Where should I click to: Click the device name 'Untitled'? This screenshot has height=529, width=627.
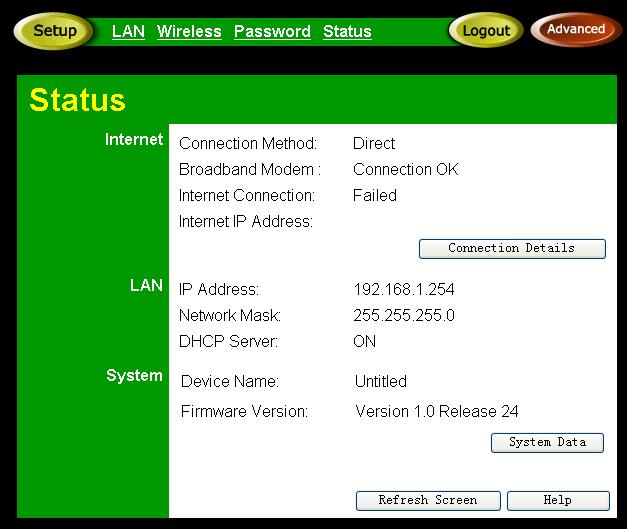pyautogui.click(x=381, y=381)
